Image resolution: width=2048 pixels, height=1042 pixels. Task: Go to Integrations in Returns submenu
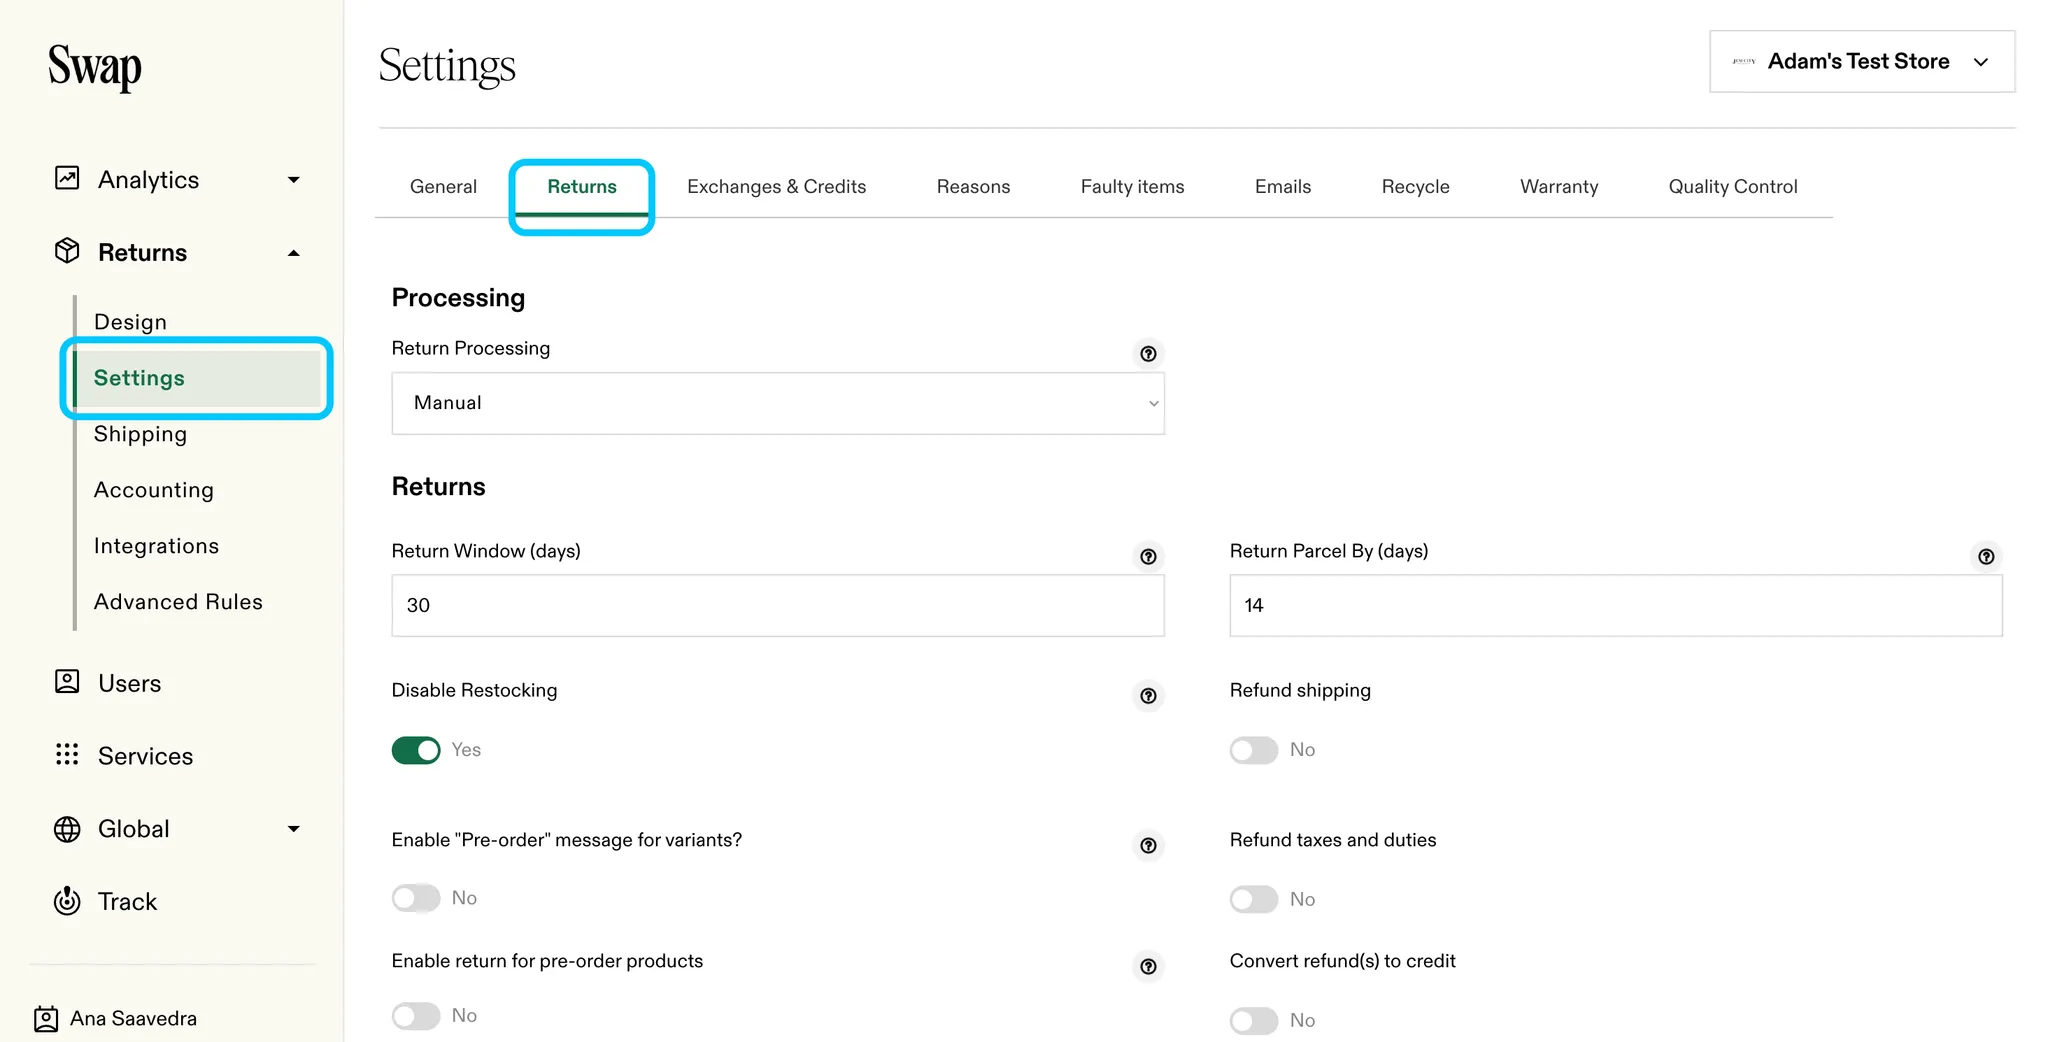[156, 546]
